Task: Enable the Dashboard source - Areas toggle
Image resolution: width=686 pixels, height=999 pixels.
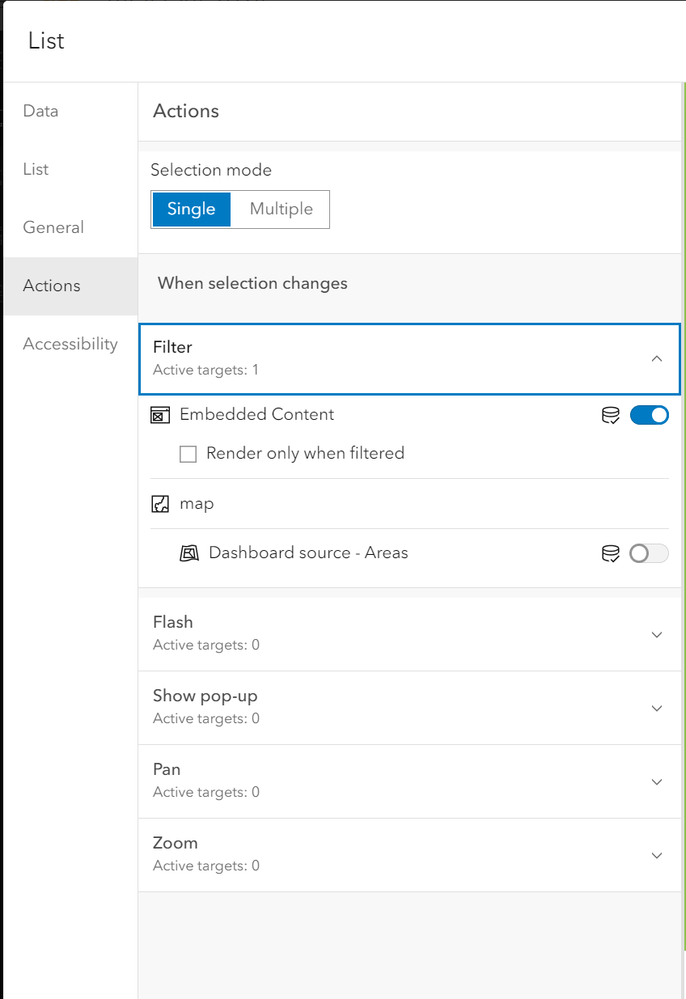Action: (x=649, y=553)
